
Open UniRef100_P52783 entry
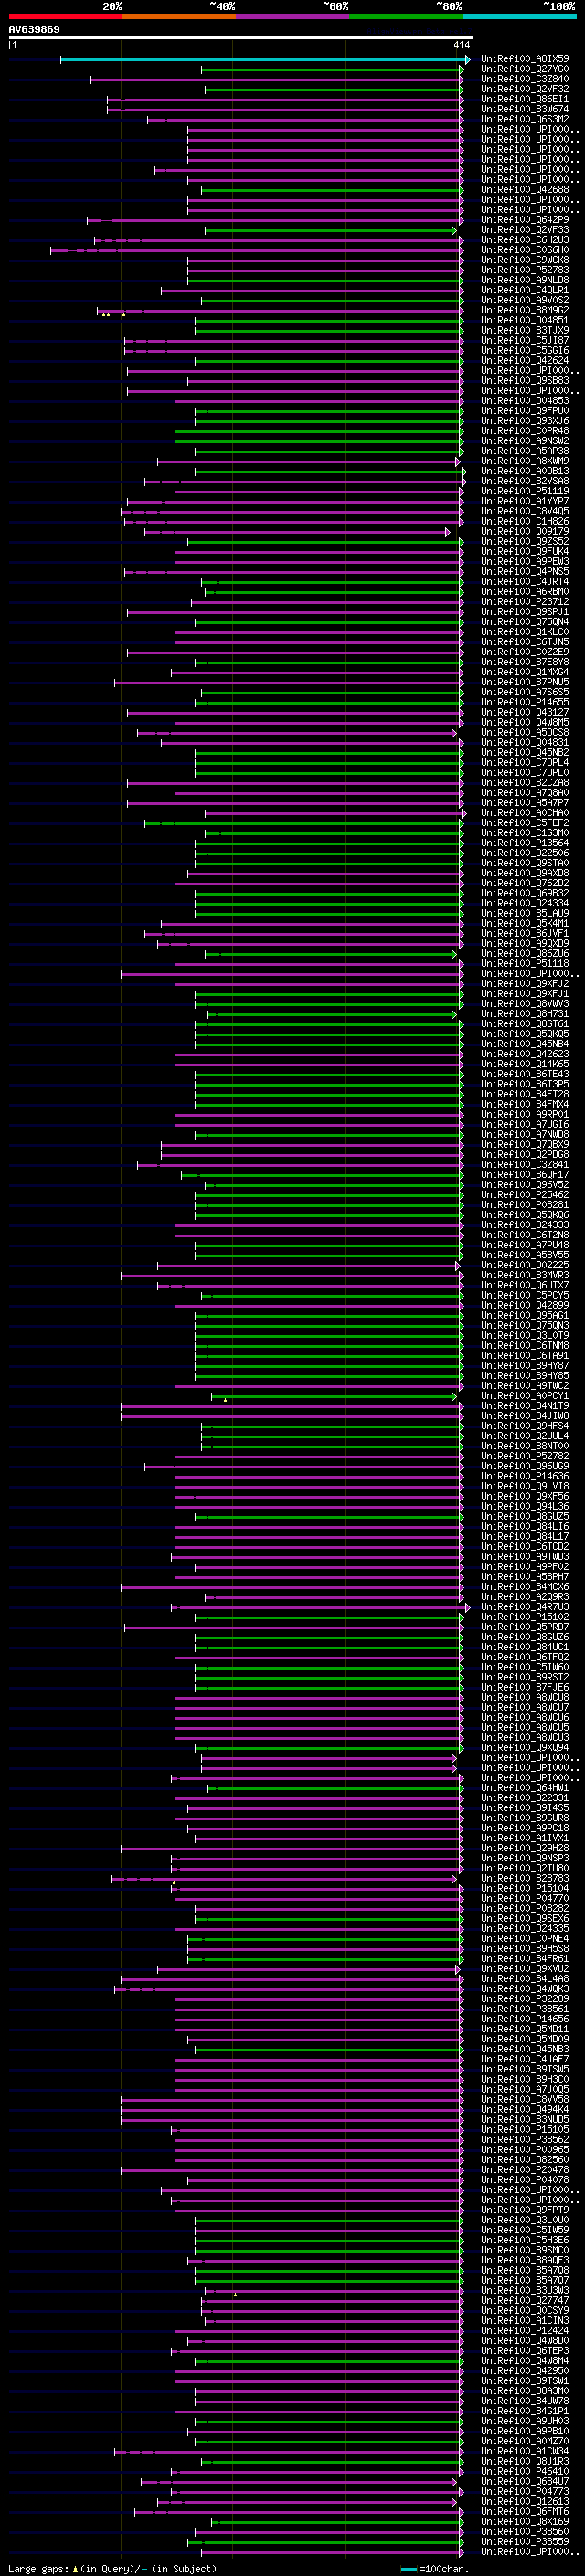tap(525, 270)
